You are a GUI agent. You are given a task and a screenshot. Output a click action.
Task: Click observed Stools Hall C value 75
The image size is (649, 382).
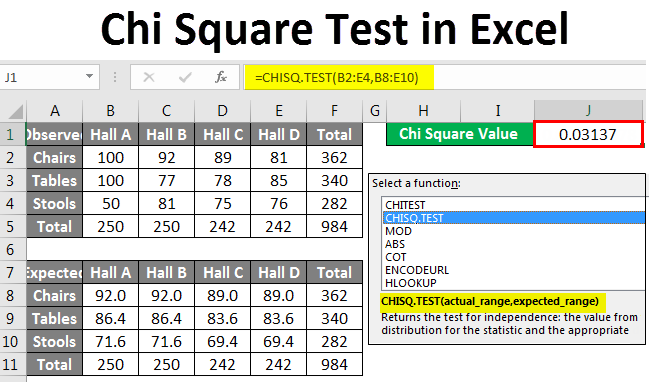pyautogui.click(x=222, y=204)
